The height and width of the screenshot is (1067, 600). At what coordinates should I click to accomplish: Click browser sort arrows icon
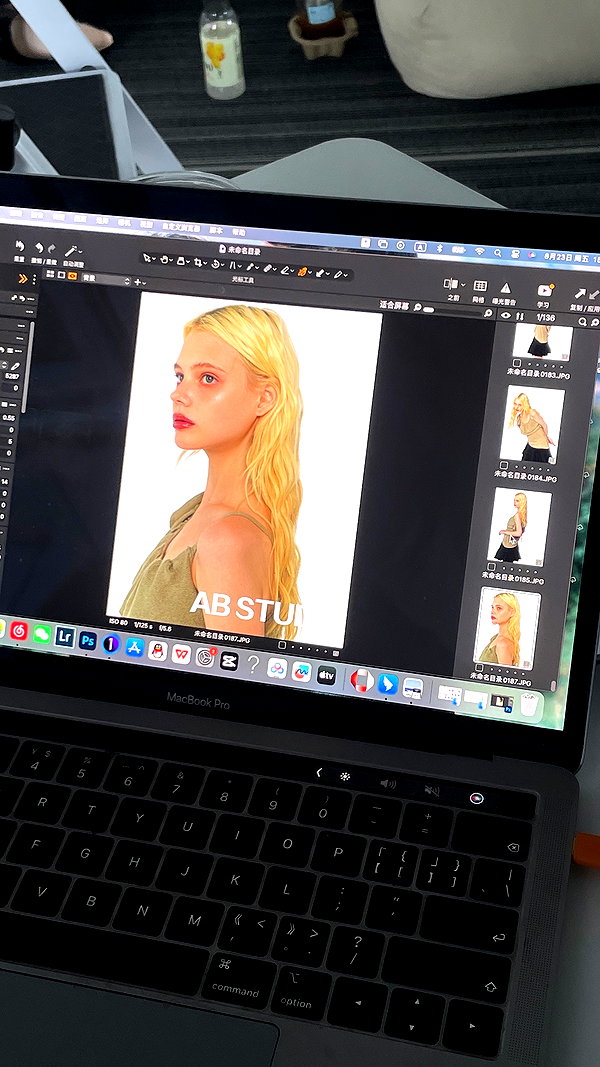tap(520, 316)
